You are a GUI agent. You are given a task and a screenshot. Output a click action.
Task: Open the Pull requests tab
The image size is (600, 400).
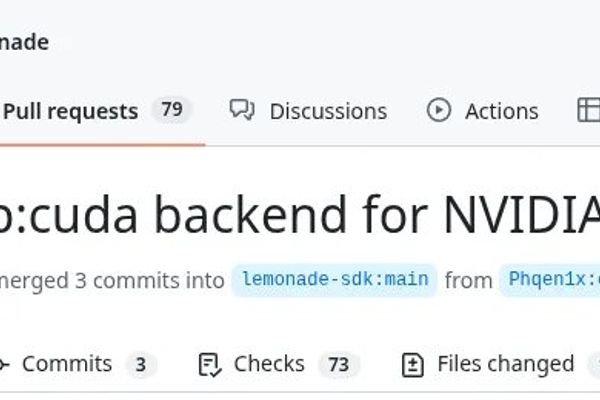pyautogui.click(x=71, y=112)
